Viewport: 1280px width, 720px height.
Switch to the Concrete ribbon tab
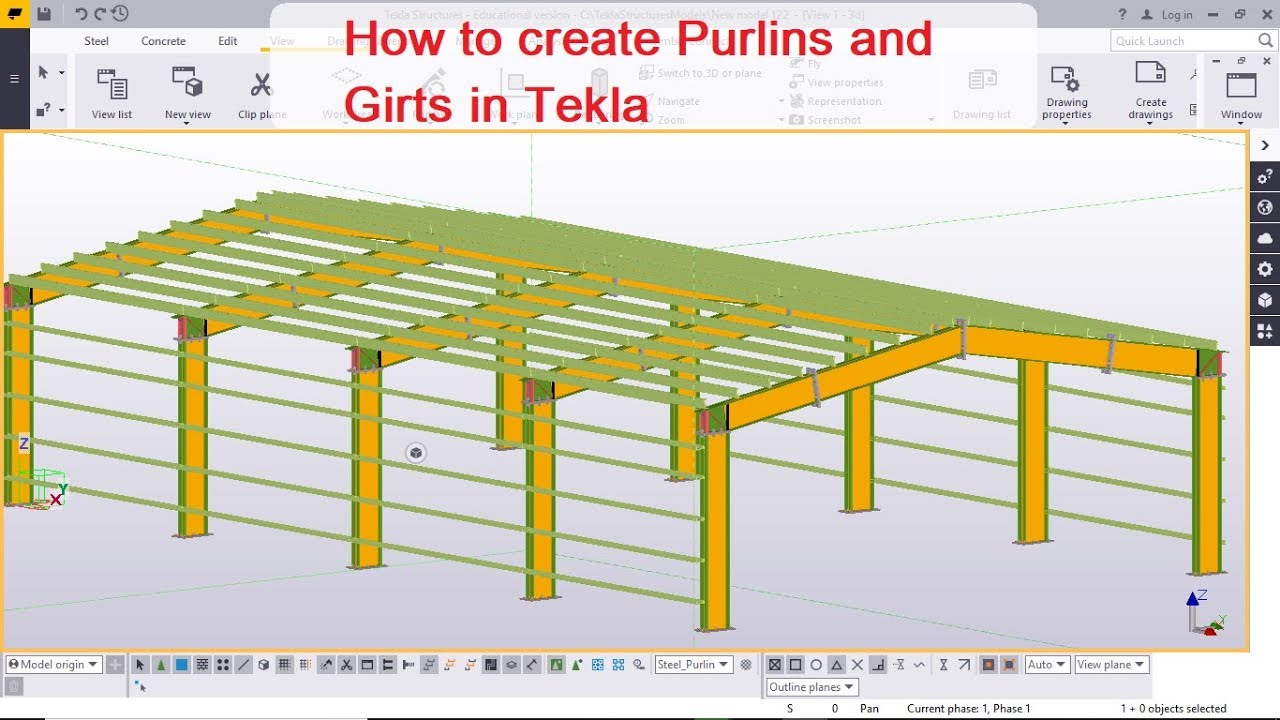pos(163,41)
